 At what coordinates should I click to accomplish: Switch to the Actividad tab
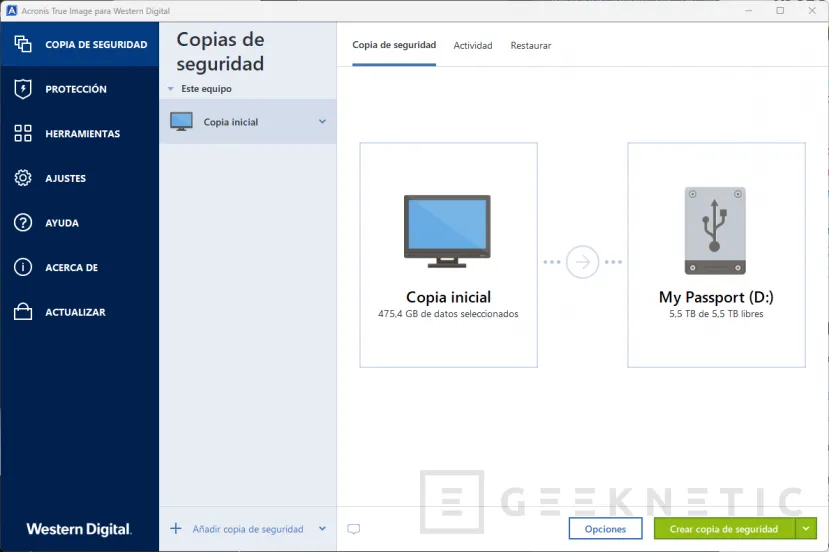tap(473, 45)
